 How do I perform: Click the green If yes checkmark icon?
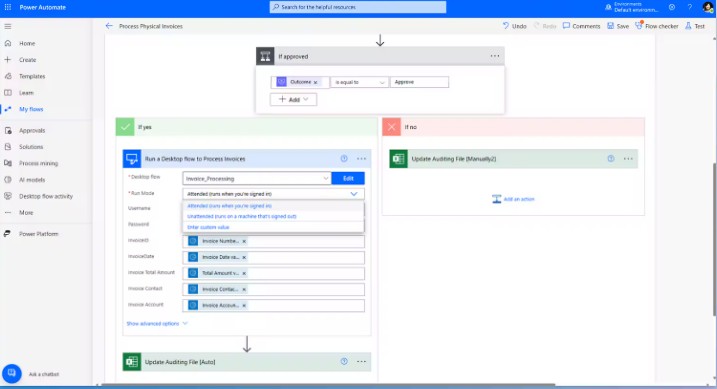[125, 127]
